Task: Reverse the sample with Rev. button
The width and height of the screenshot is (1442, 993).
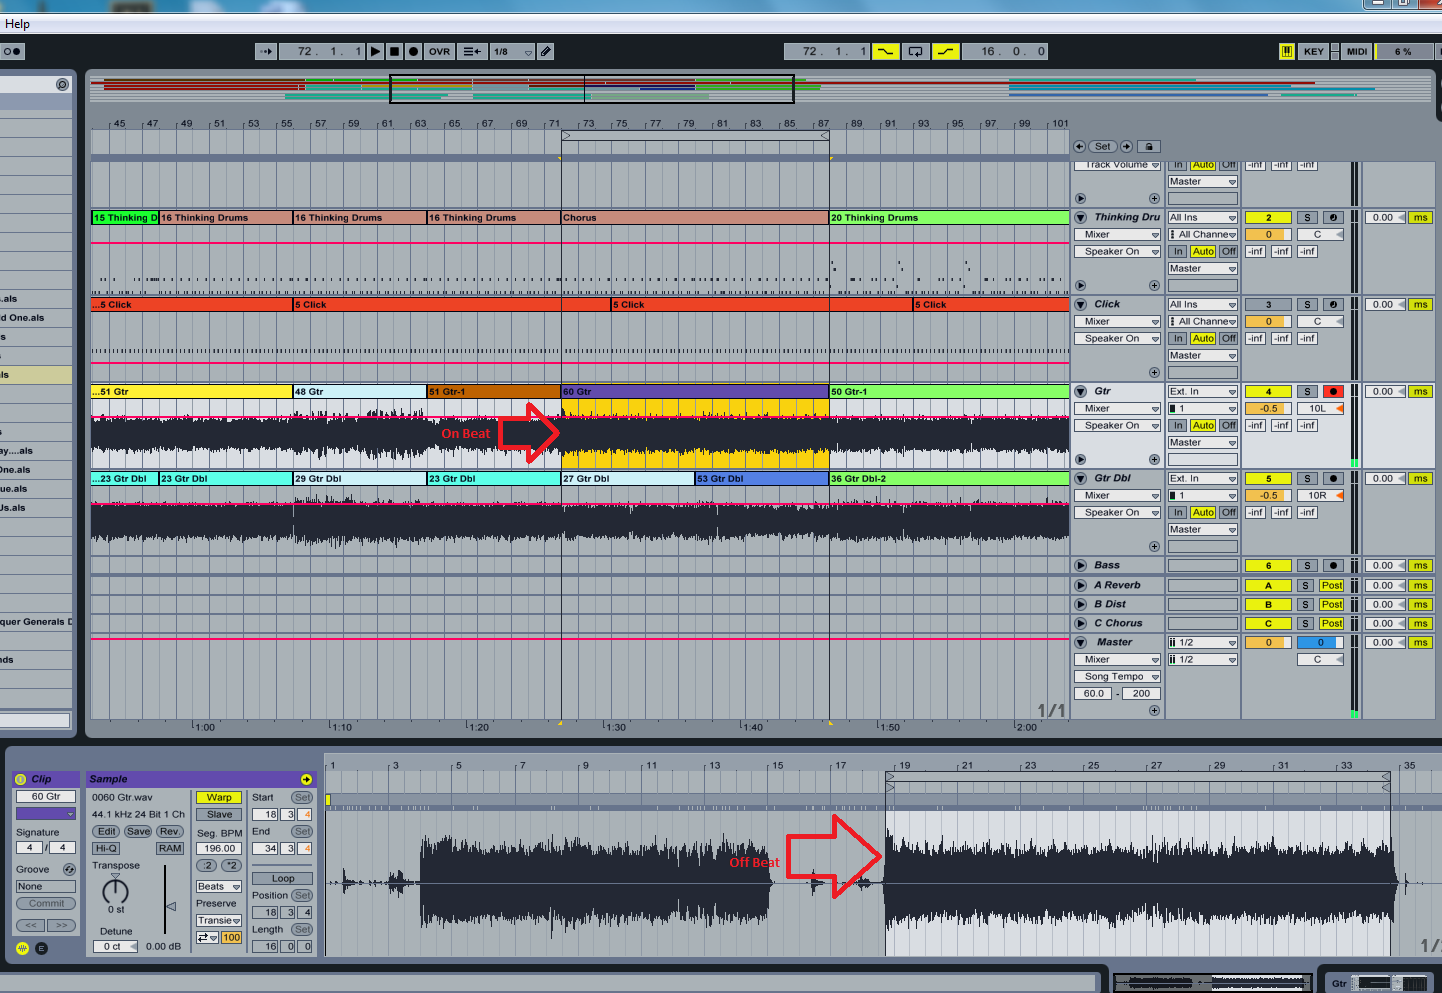Action: pyautogui.click(x=170, y=831)
